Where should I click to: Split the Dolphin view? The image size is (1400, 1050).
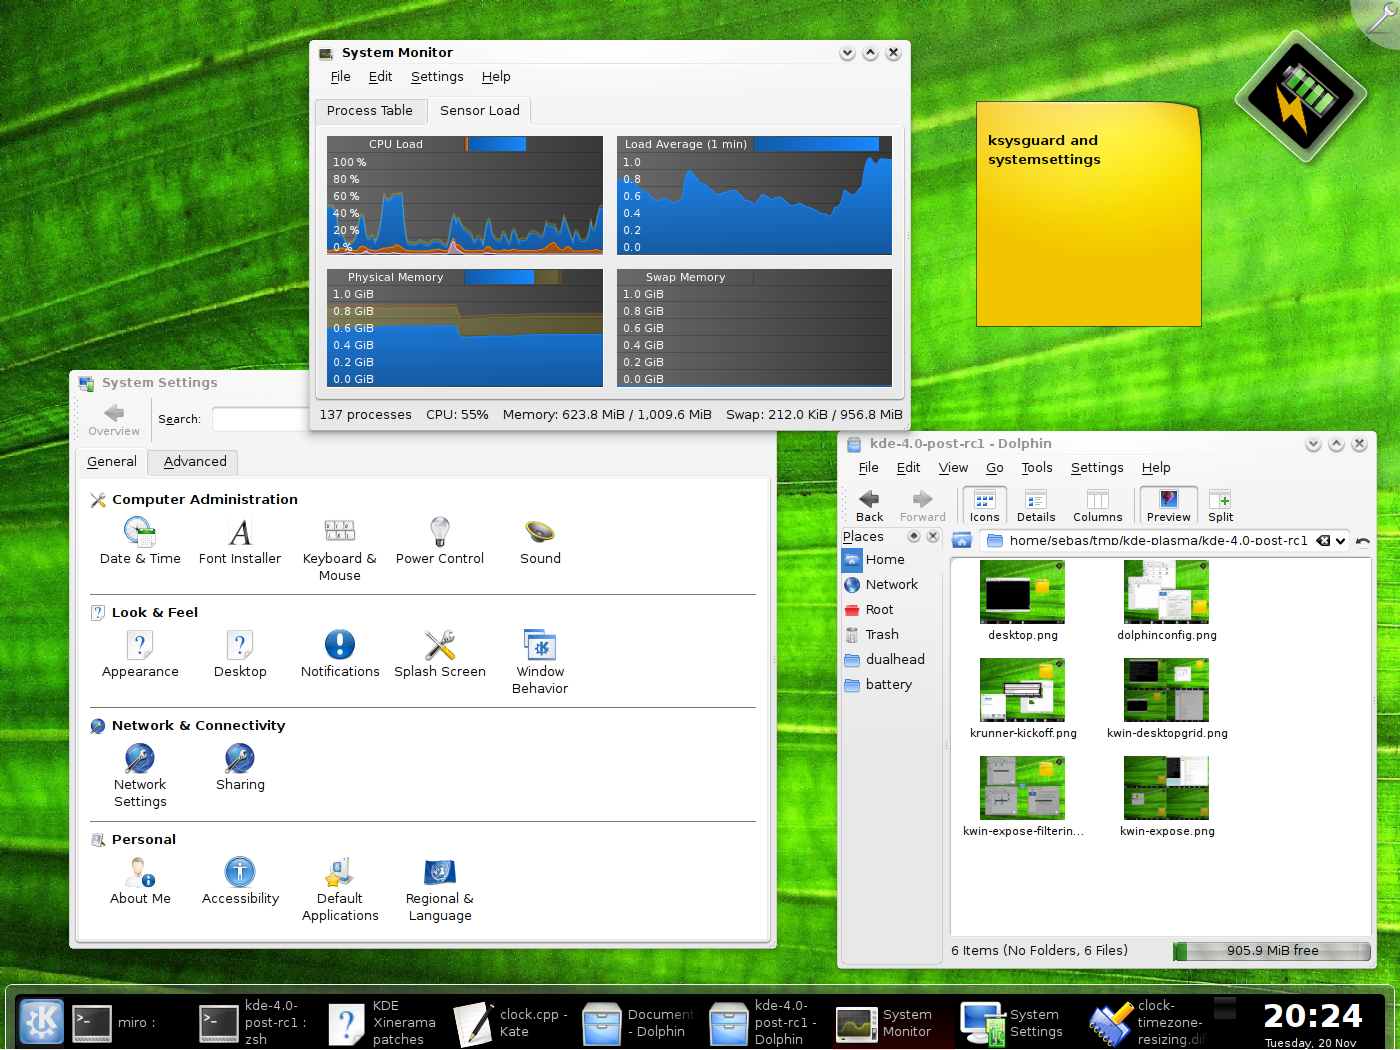point(1220,506)
